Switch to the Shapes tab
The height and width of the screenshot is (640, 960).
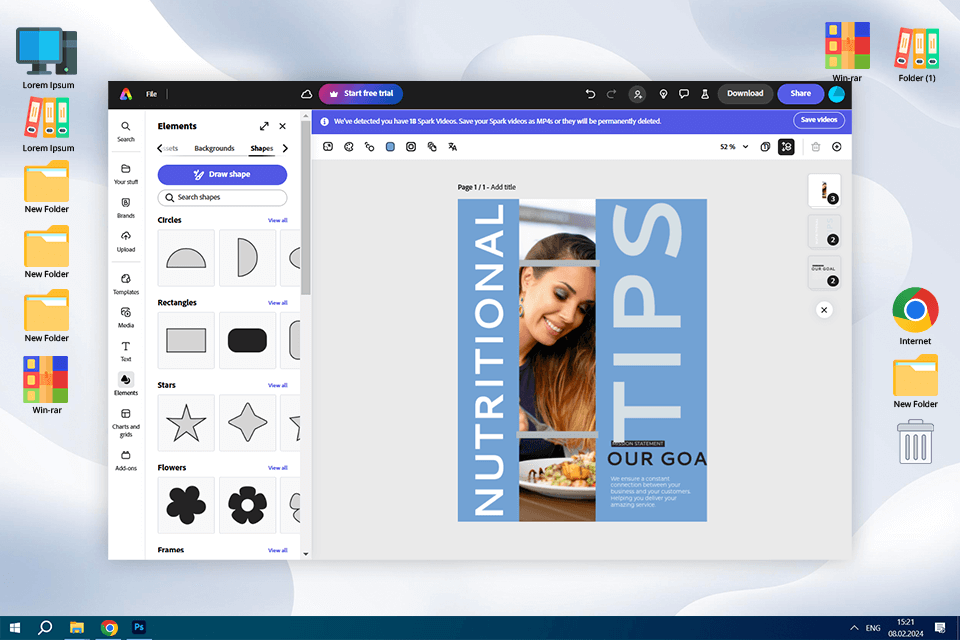[261, 148]
